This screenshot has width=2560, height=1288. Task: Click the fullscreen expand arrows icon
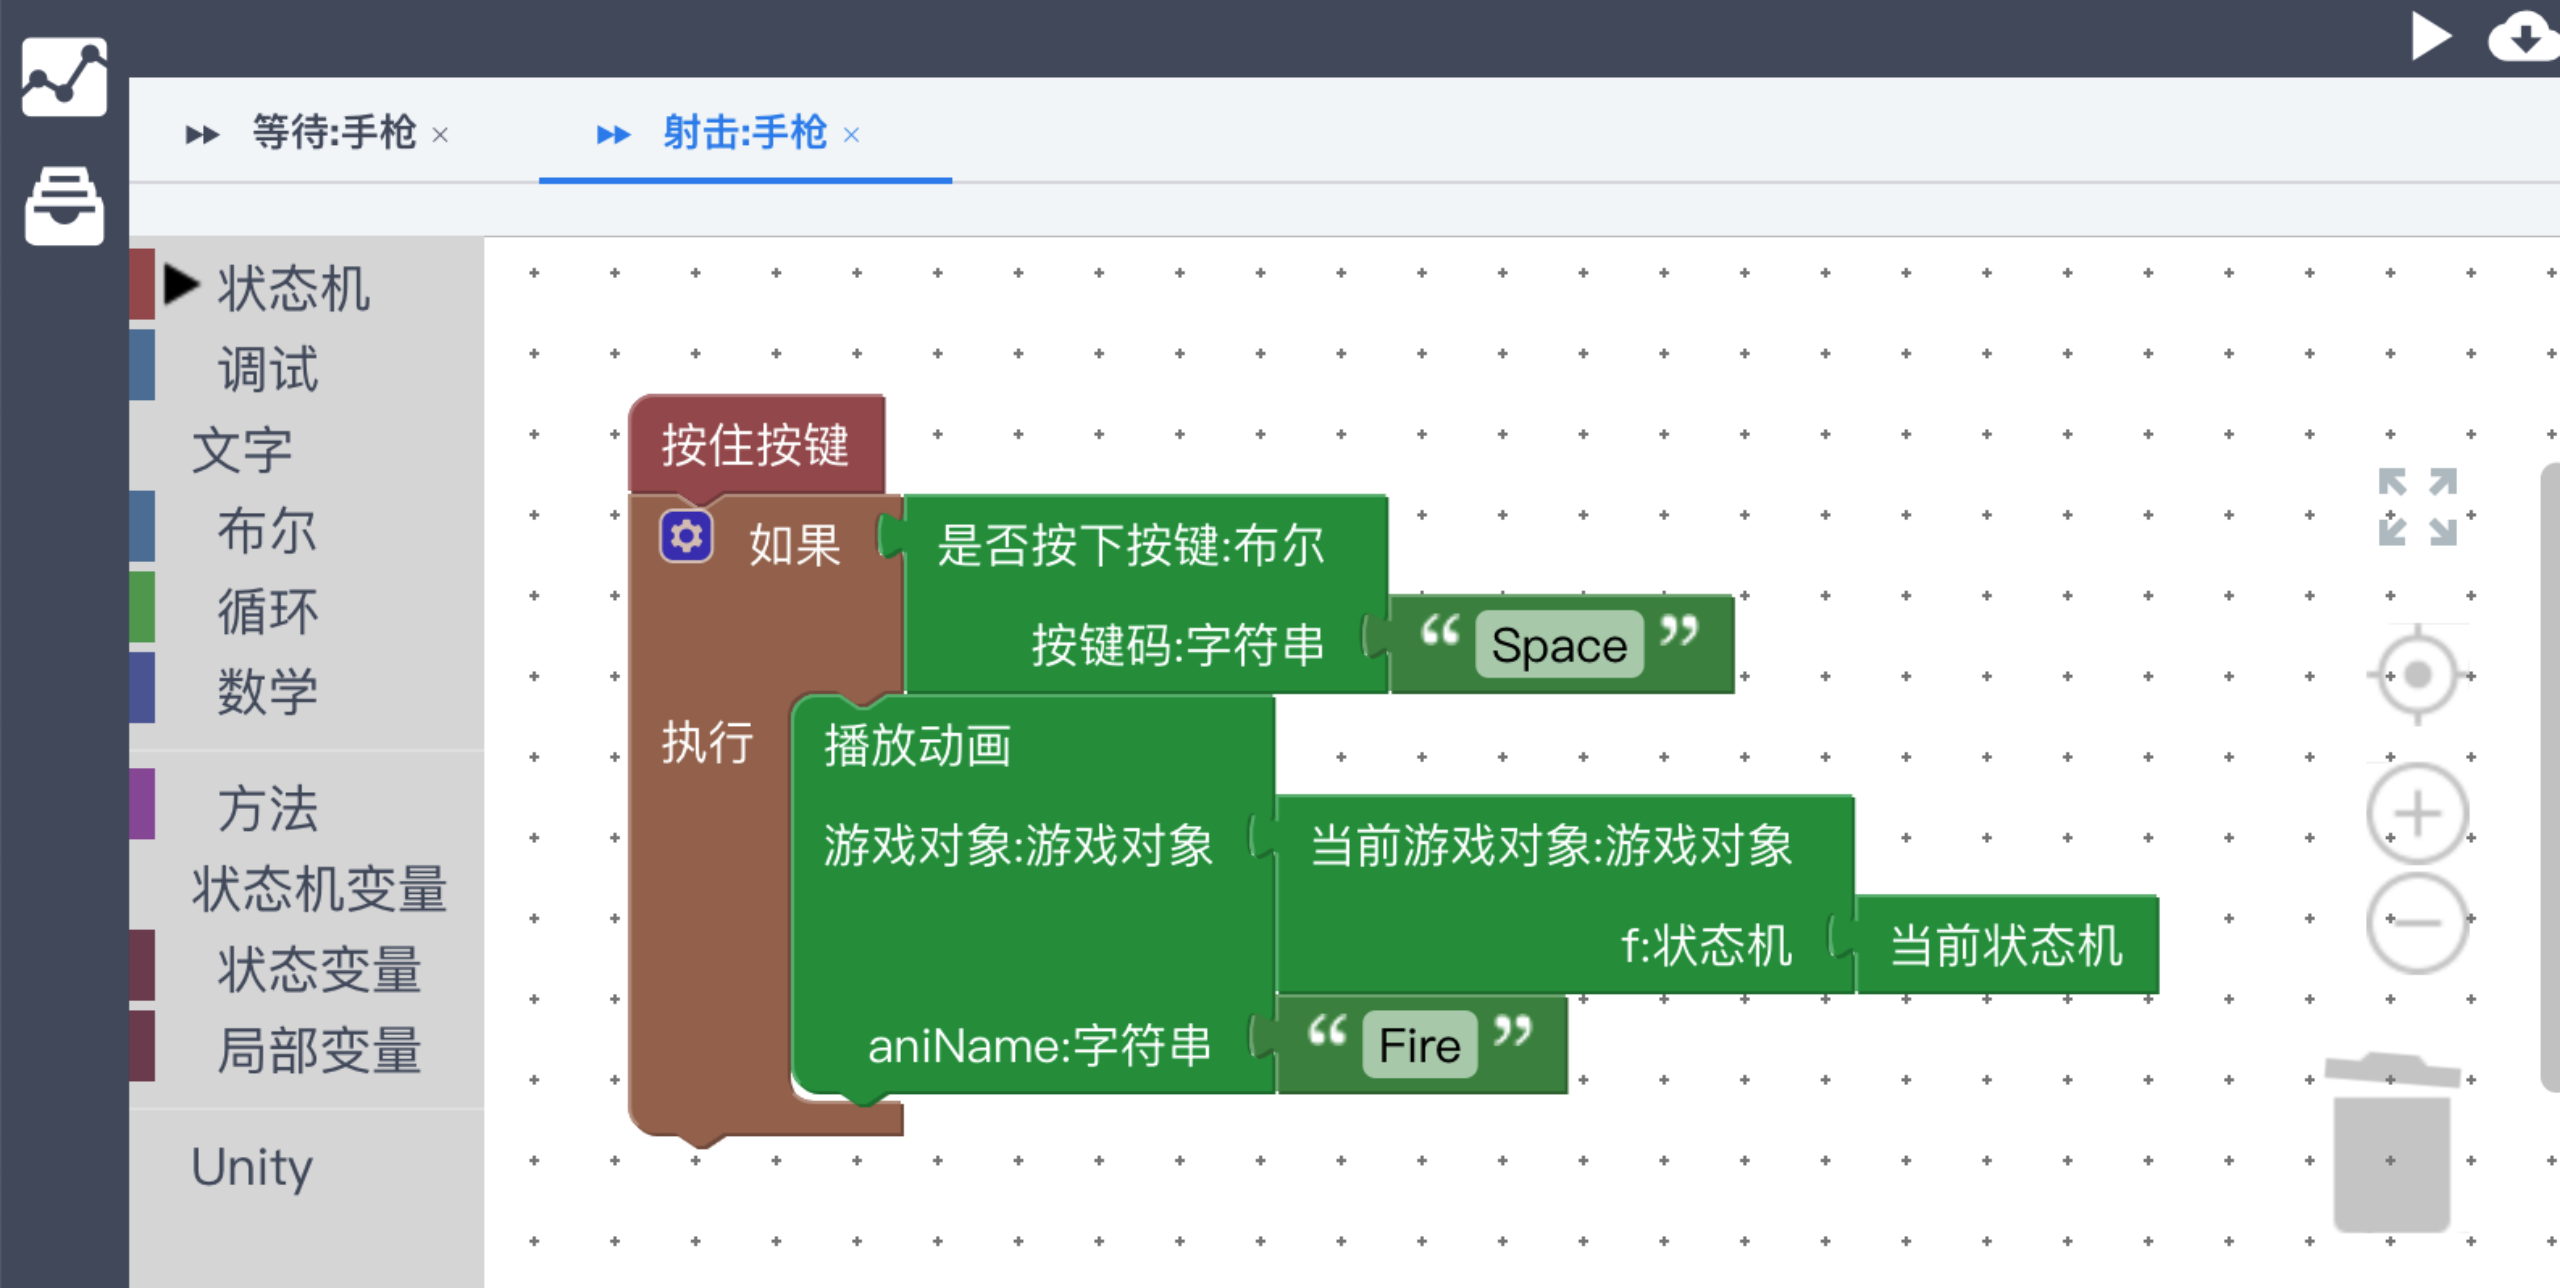[2417, 507]
